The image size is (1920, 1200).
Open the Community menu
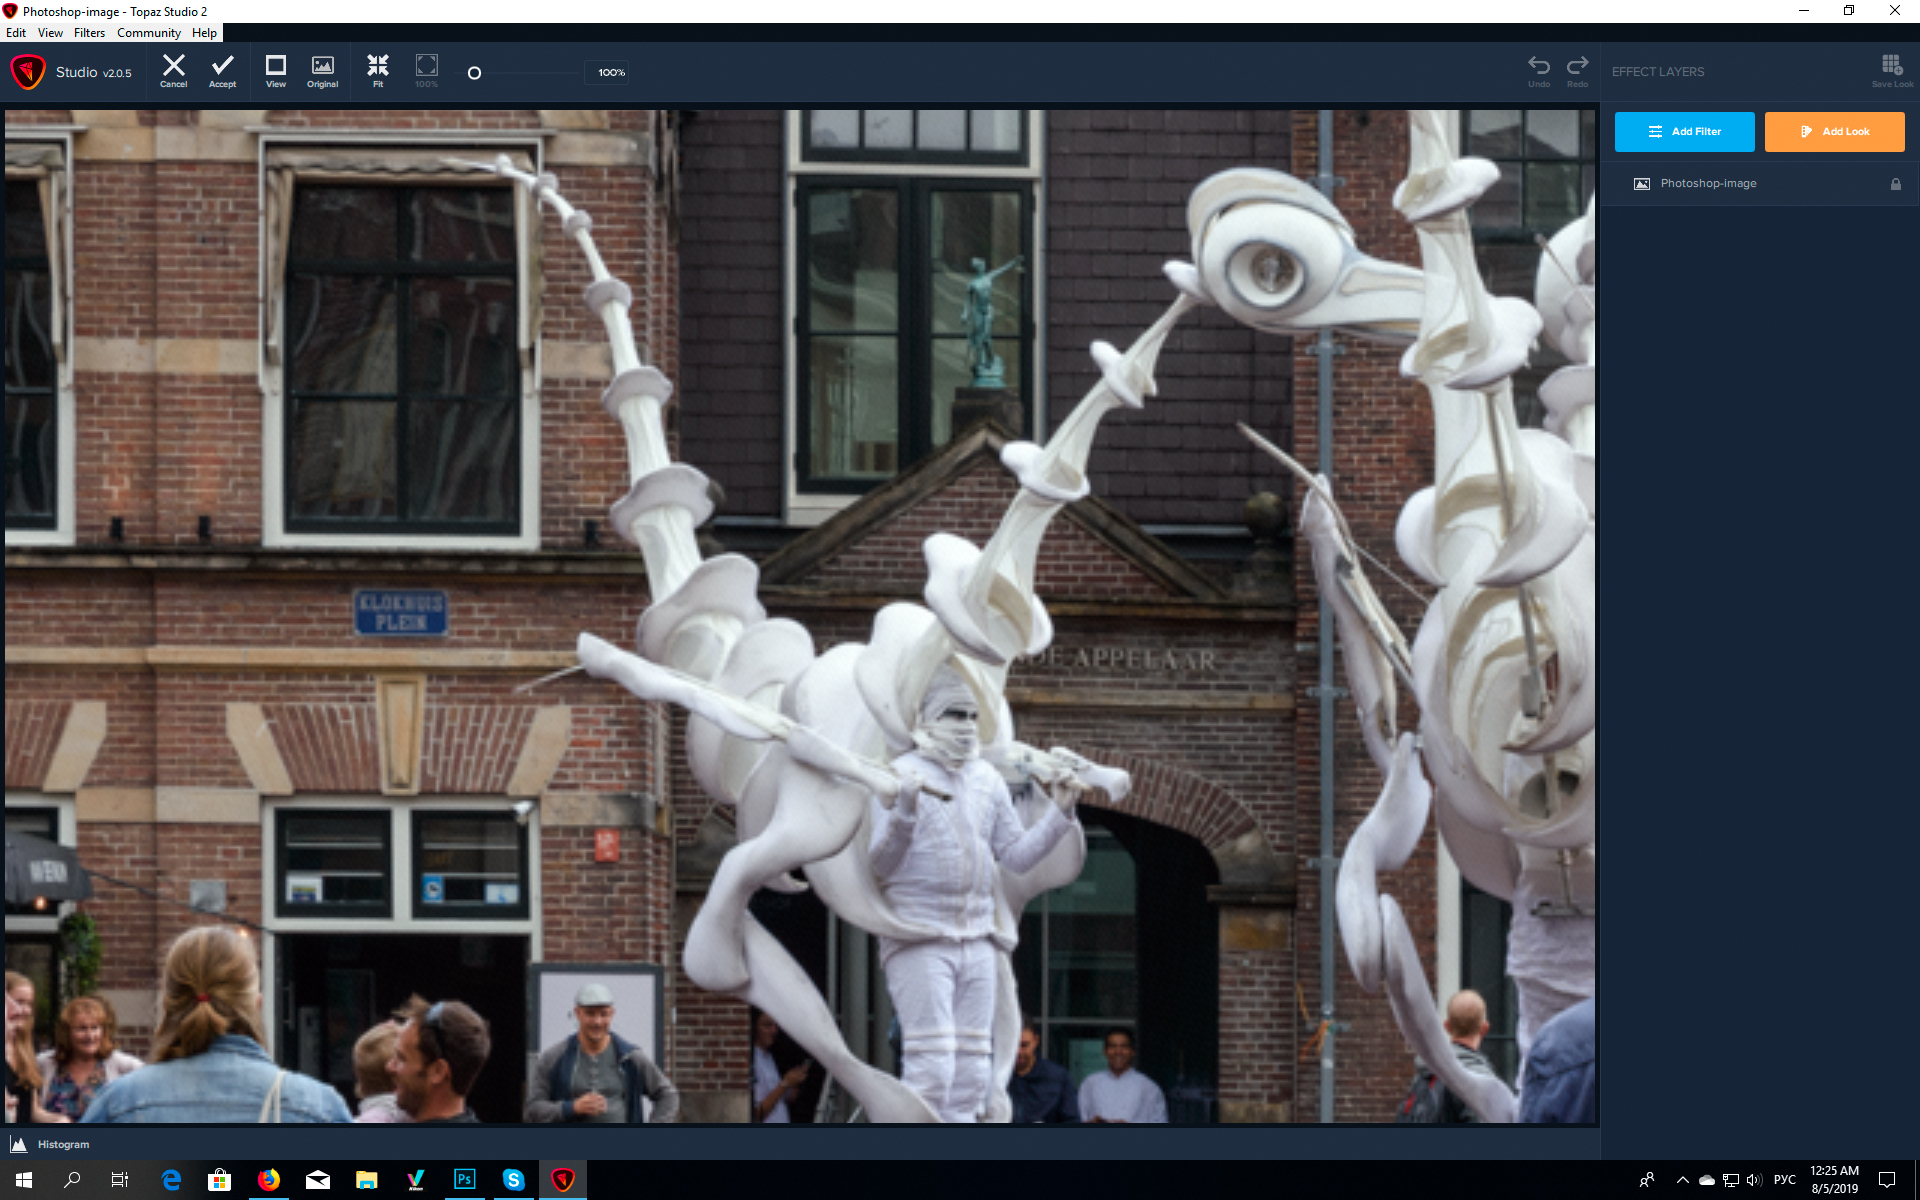point(148,33)
